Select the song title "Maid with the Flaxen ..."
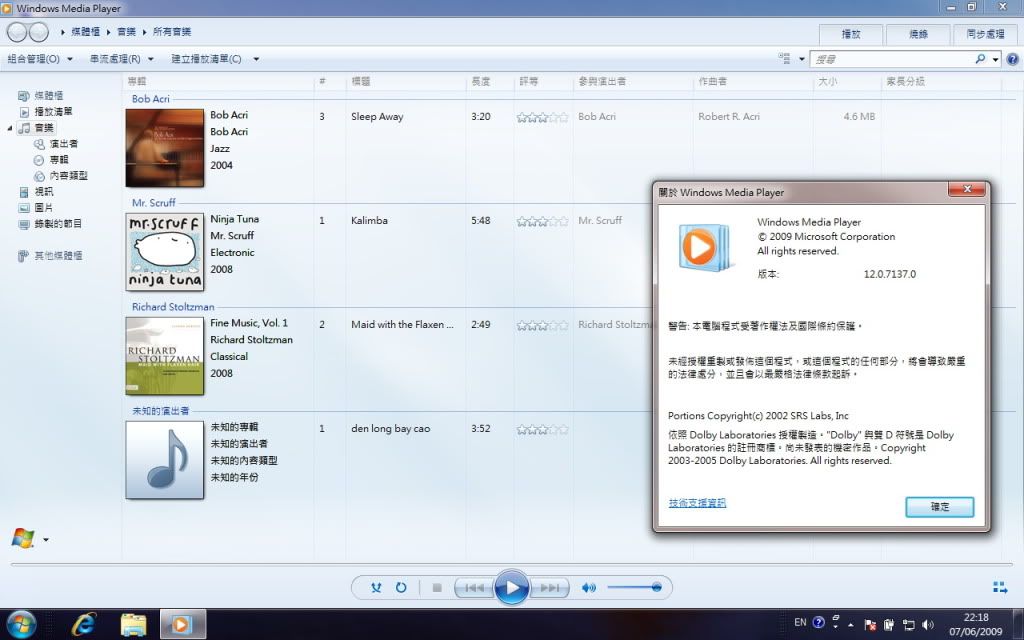This screenshot has height=640, width=1024. point(402,325)
